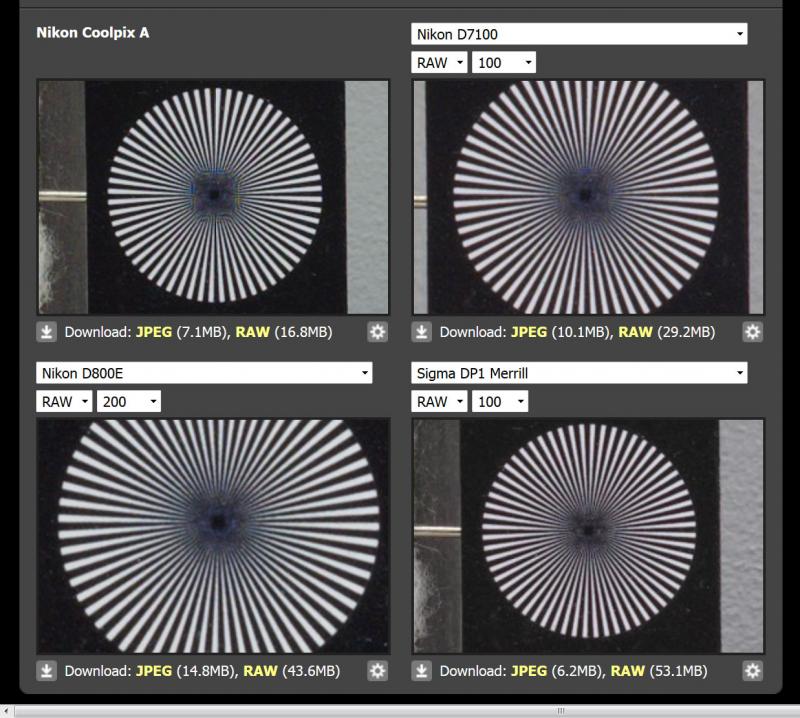Open settings gear for Sigma DP1 Merrill image
Viewport: 800px width, 718px height.
[x=753, y=671]
